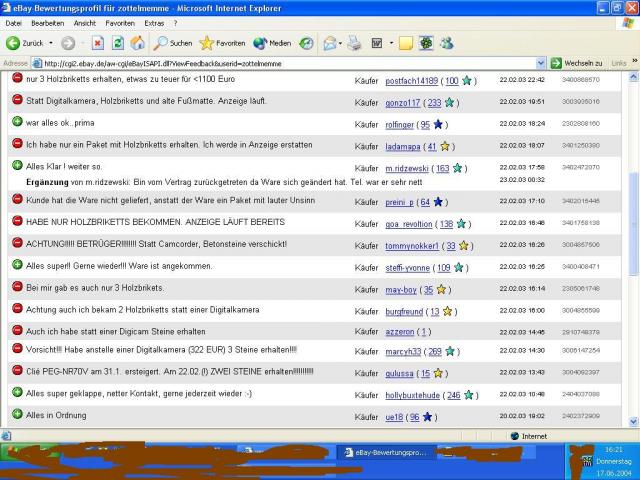Click negative icon beside 'Bei mir gab es auch'

17,286
